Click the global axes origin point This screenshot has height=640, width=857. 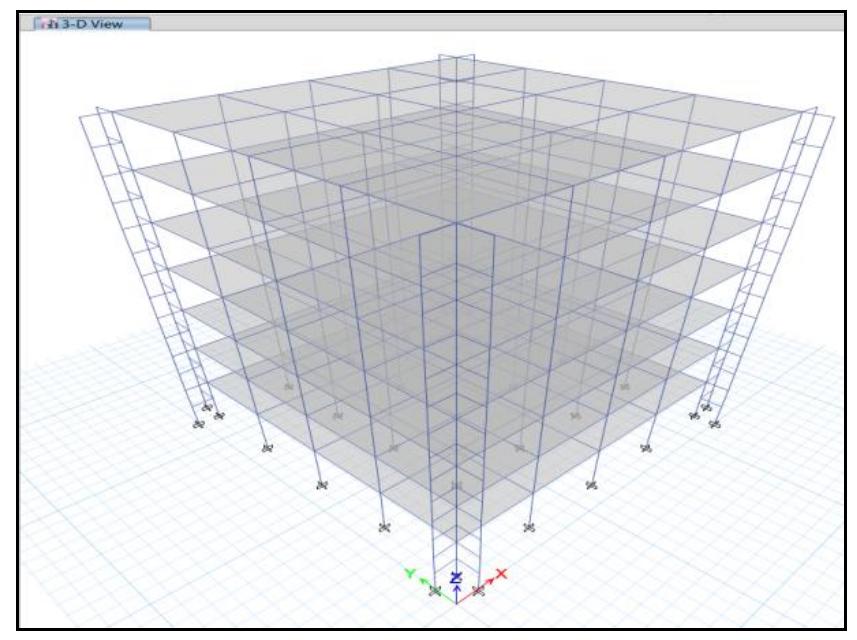456,603
